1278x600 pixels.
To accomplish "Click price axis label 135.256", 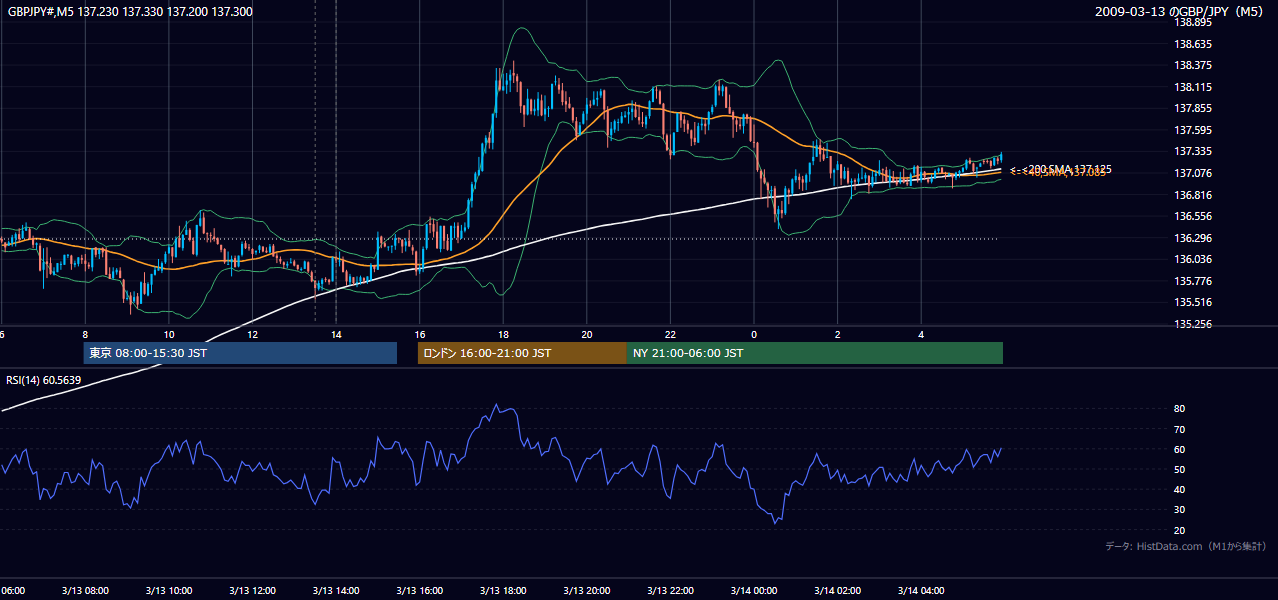I will 1194,324.
